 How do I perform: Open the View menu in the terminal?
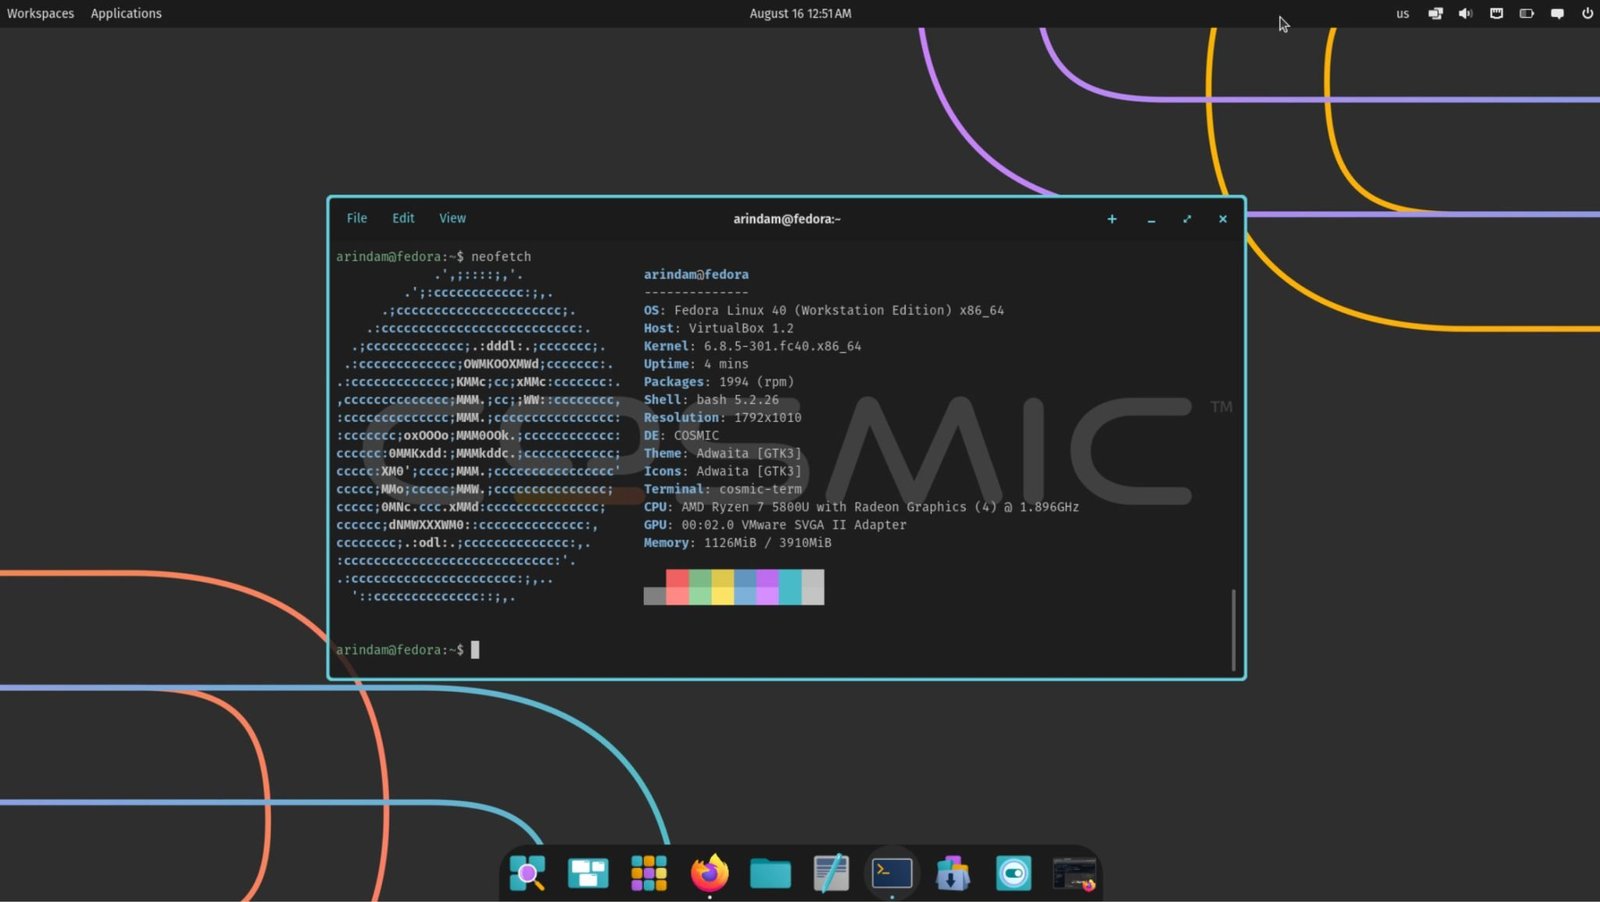[x=452, y=217]
